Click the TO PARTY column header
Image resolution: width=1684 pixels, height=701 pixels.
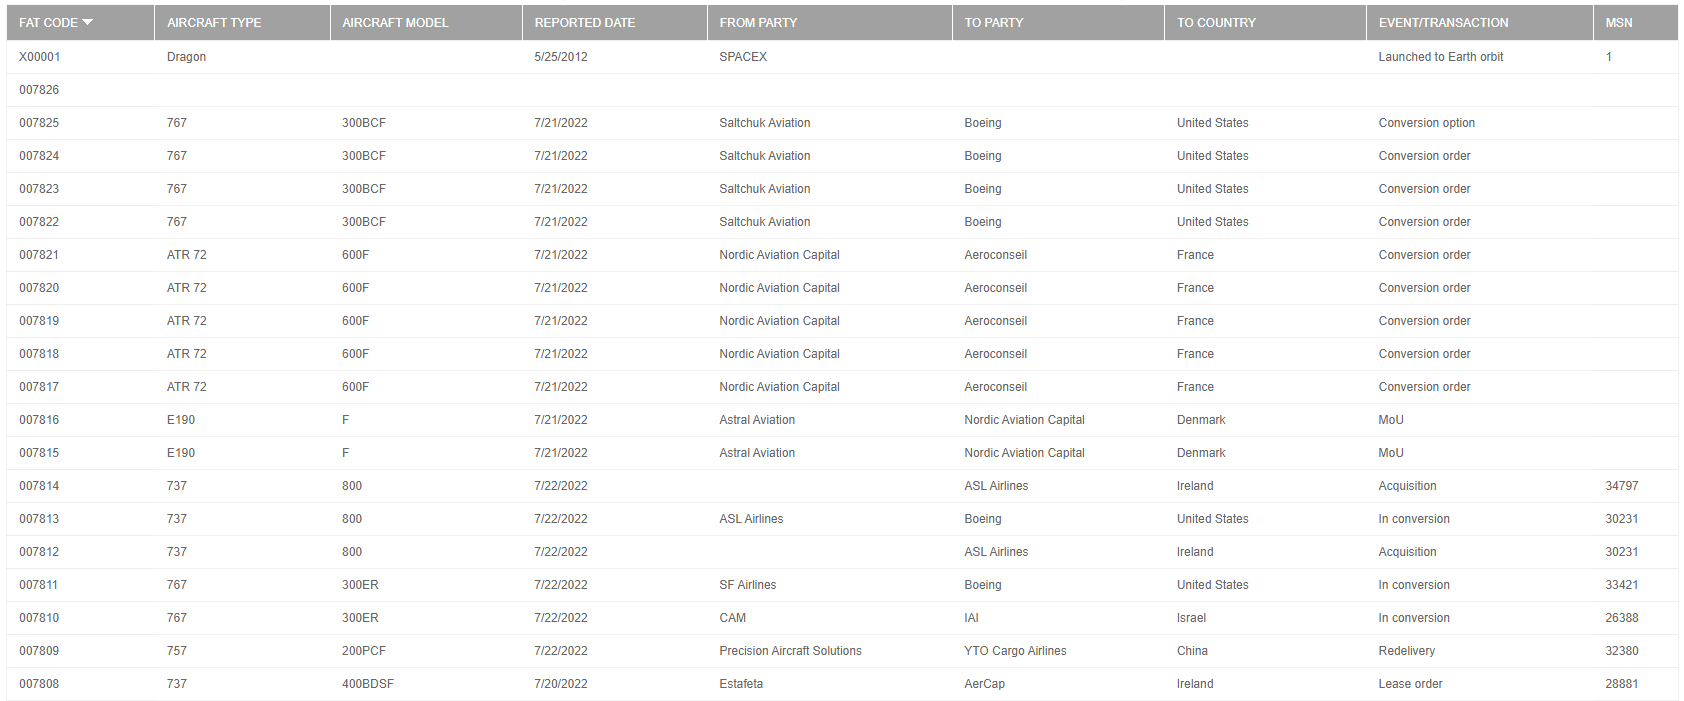click(993, 23)
